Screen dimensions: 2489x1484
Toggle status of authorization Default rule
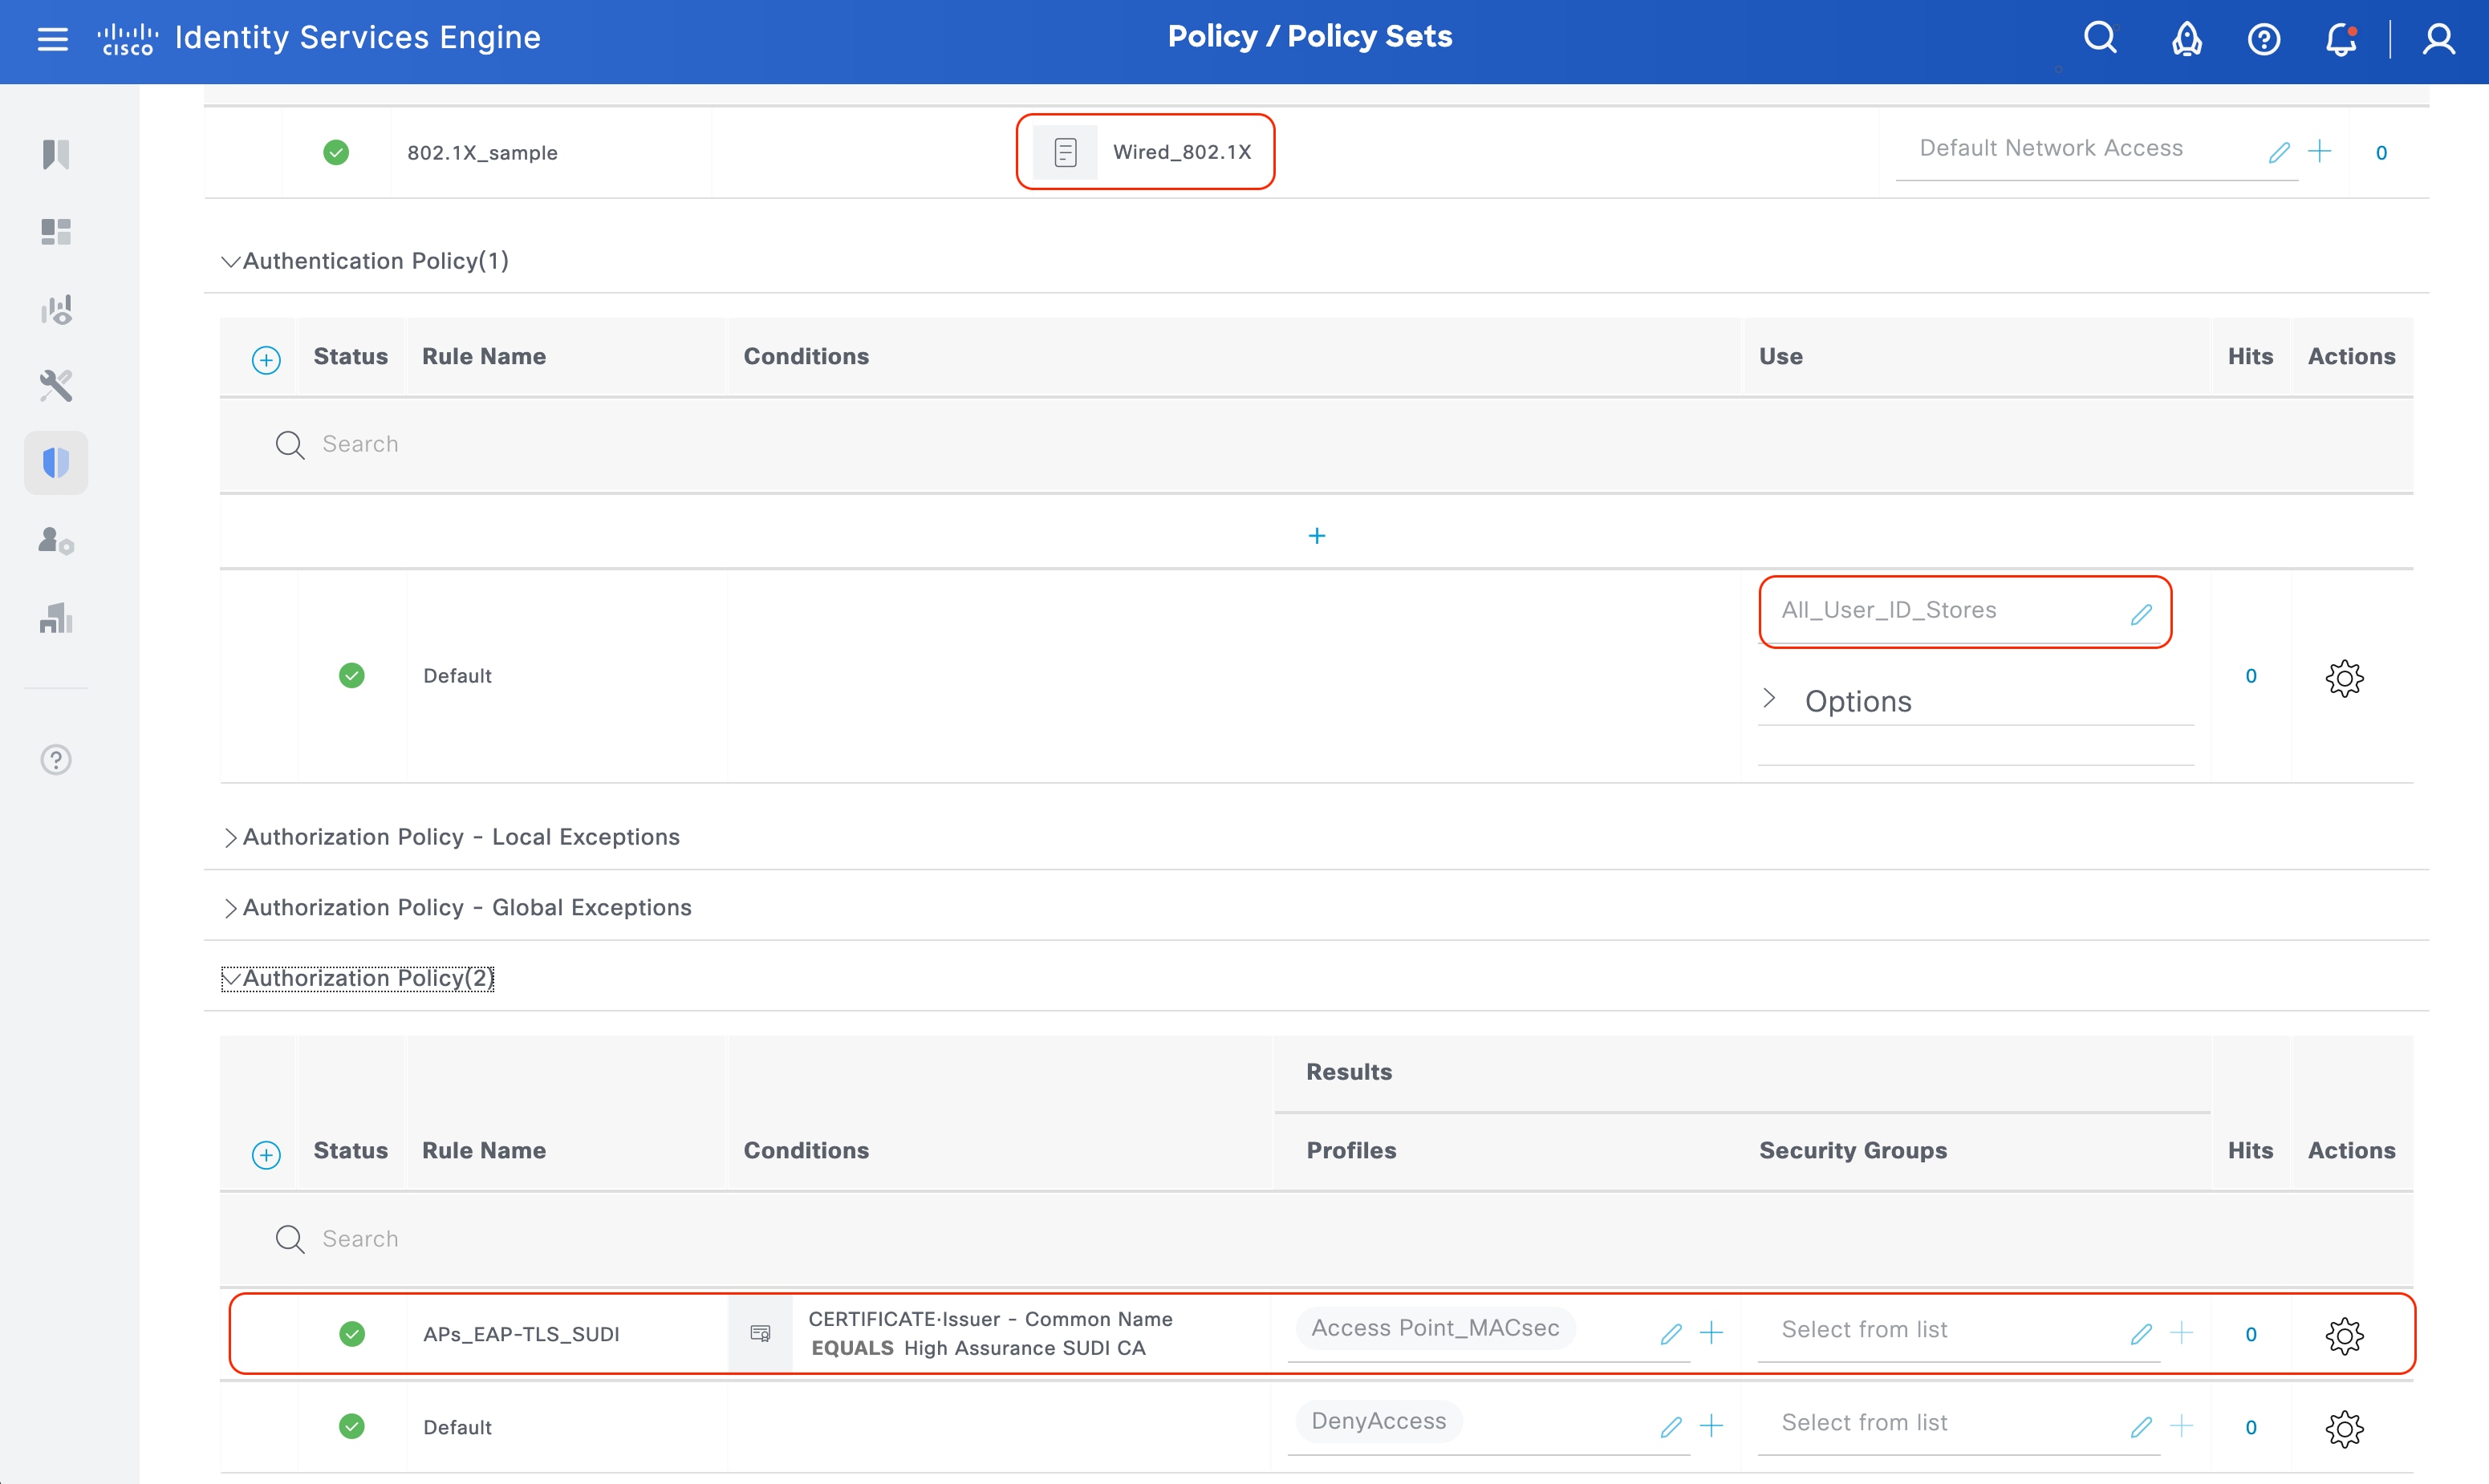tap(352, 1426)
